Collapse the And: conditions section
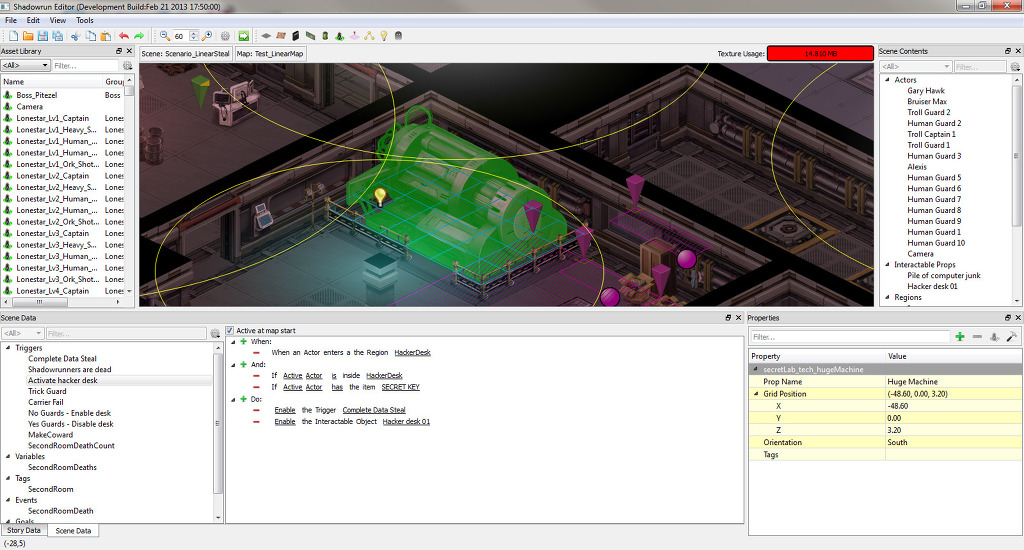The height and width of the screenshot is (550, 1024). (x=233, y=364)
